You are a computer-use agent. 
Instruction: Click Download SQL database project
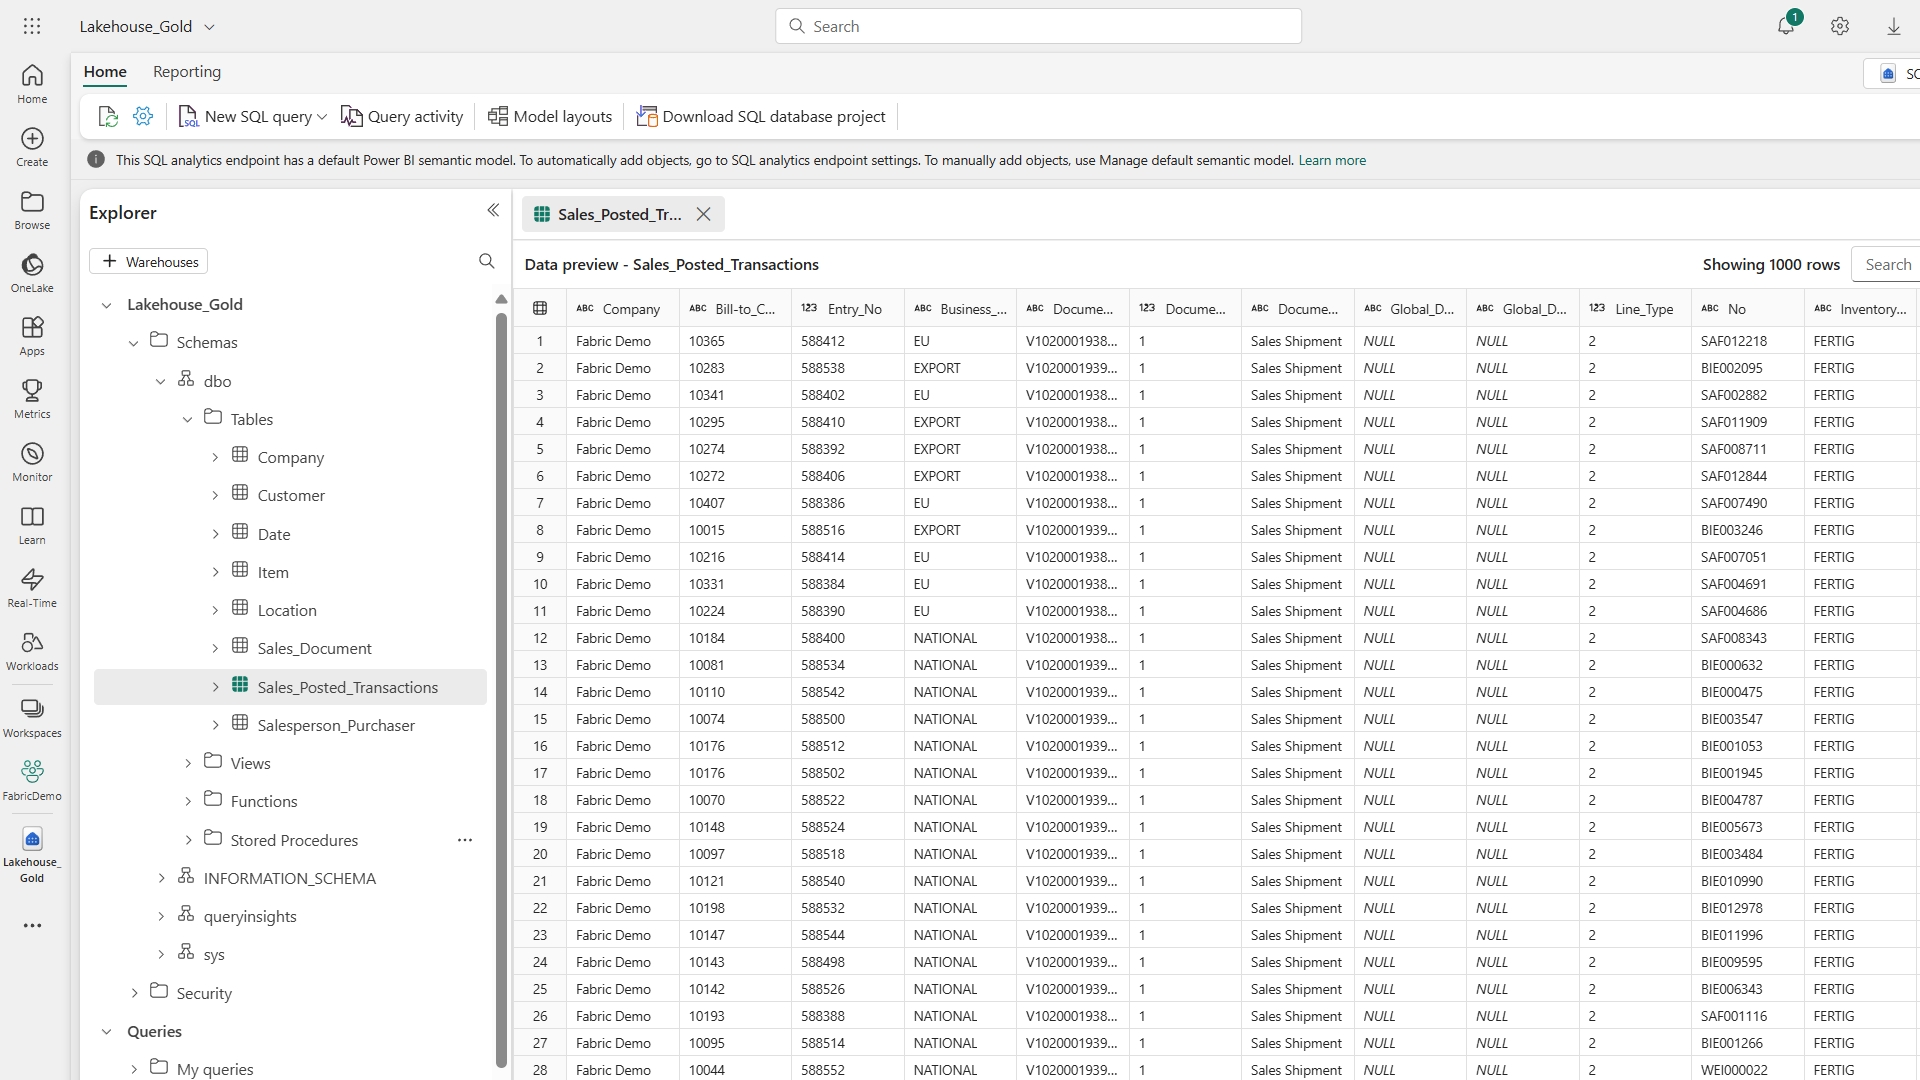[761, 116]
